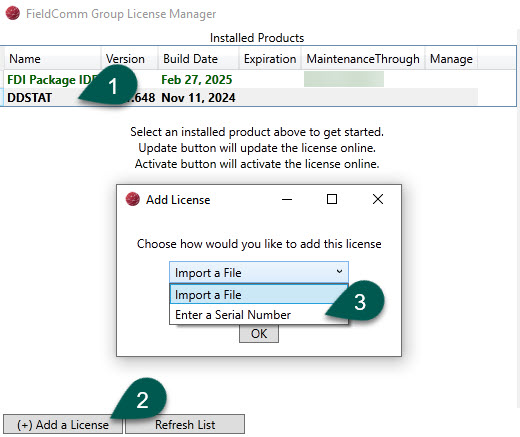Click the Feb 27, 2025 build date cell
Screen dimensions: 520x437
click(x=197, y=80)
